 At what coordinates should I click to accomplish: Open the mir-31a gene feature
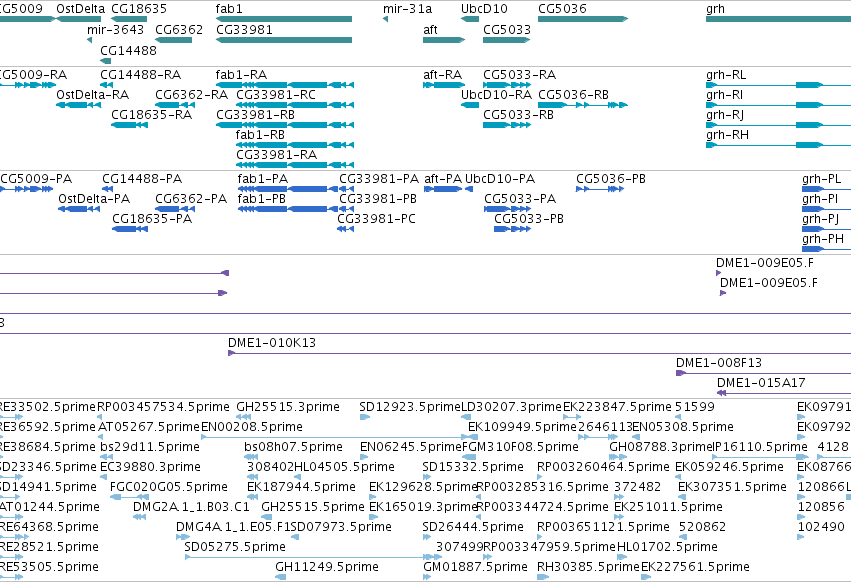[385, 19]
